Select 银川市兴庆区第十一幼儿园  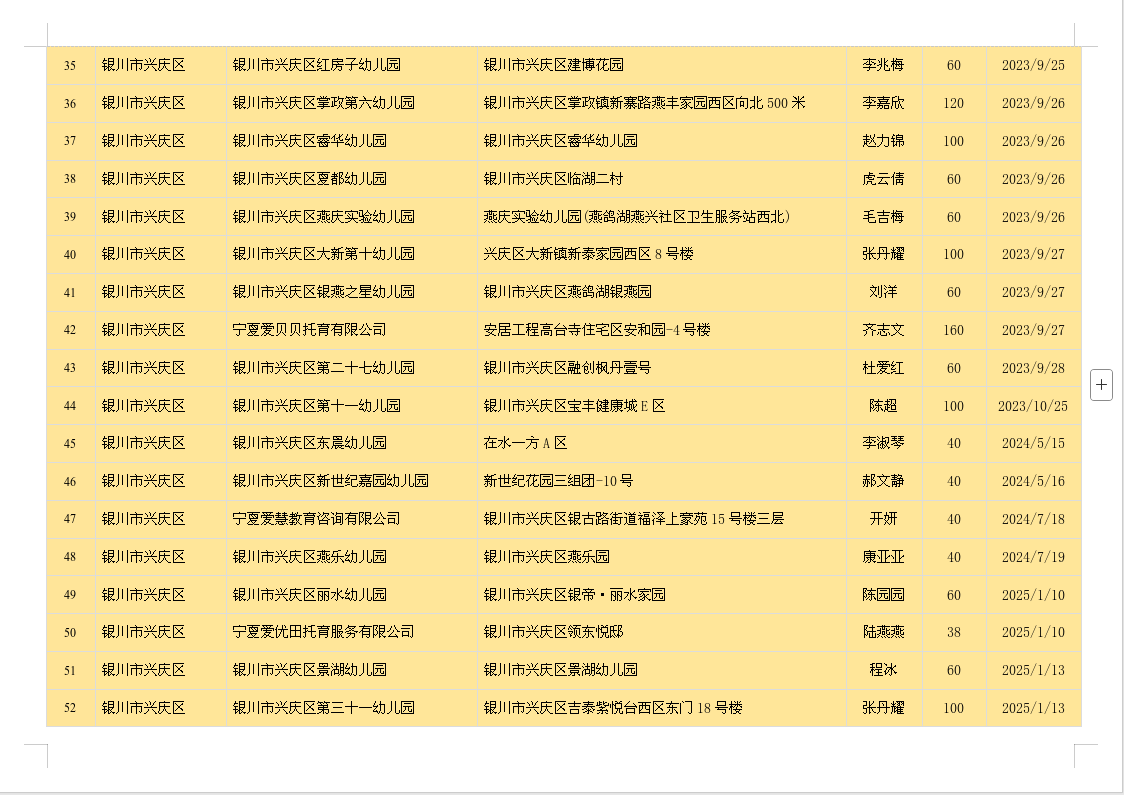click(x=316, y=406)
